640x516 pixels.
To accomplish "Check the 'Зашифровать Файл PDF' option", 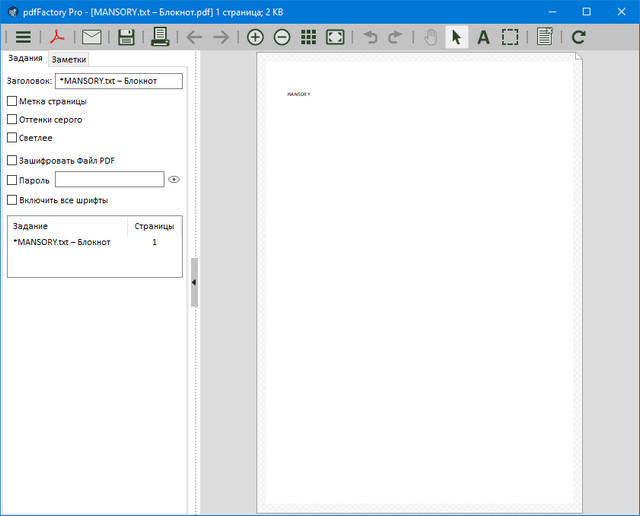I will click(x=12, y=160).
